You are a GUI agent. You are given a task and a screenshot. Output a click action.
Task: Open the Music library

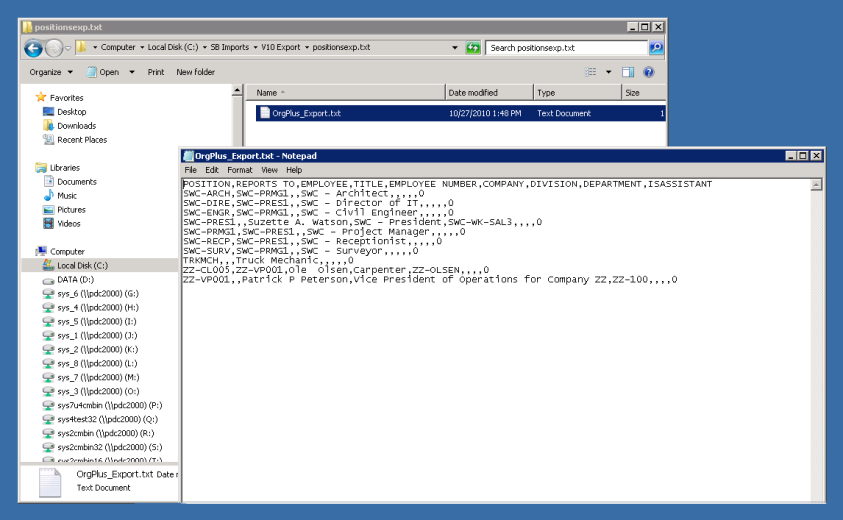(x=67, y=196)
